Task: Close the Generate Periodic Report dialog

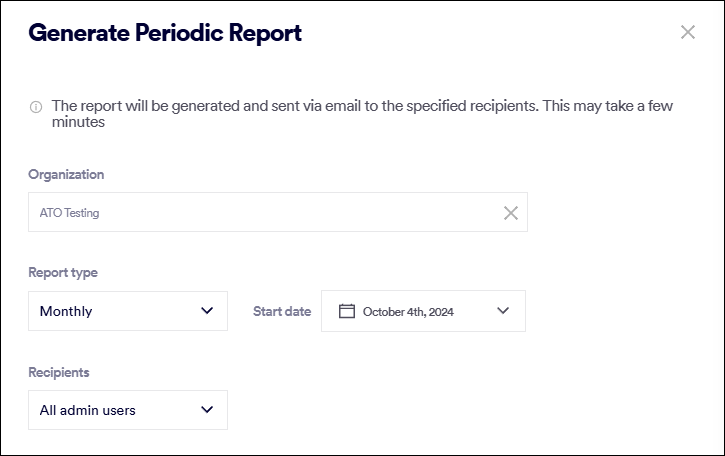Action: coord(688,32)
